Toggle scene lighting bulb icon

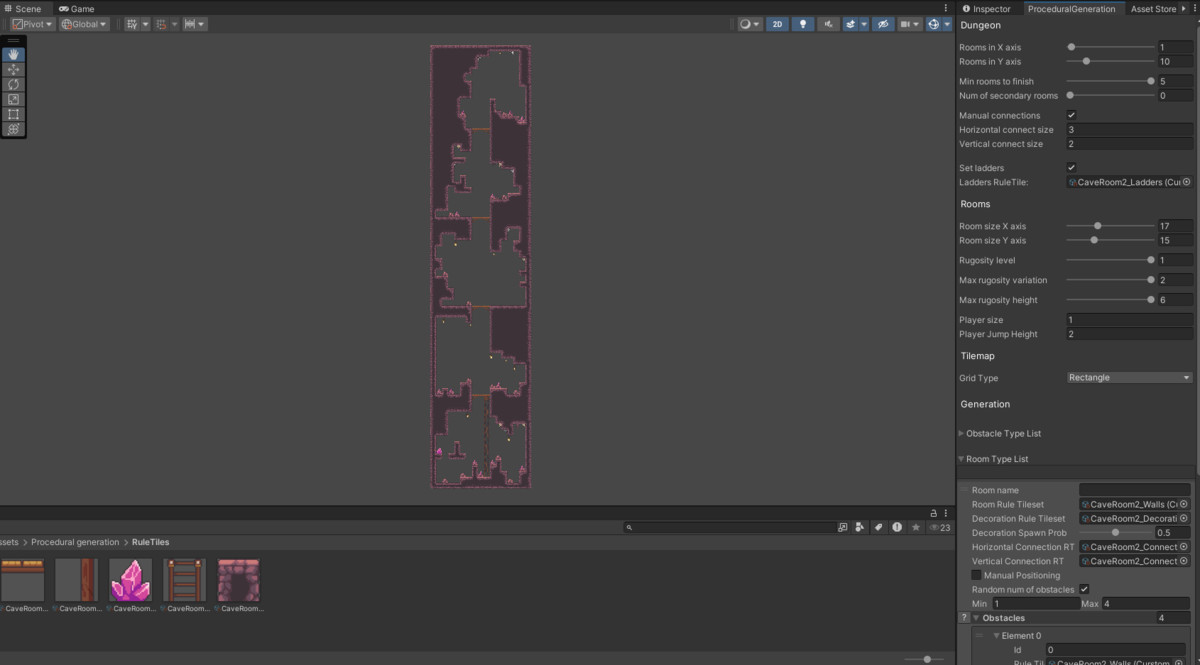click(803, 24)
